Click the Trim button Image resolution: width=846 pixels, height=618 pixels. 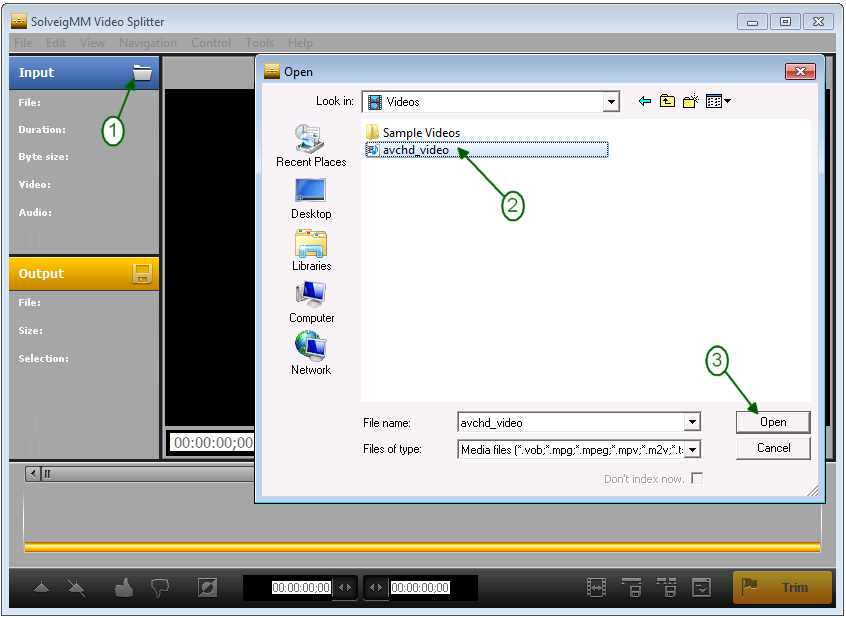[x=782, y=587]
